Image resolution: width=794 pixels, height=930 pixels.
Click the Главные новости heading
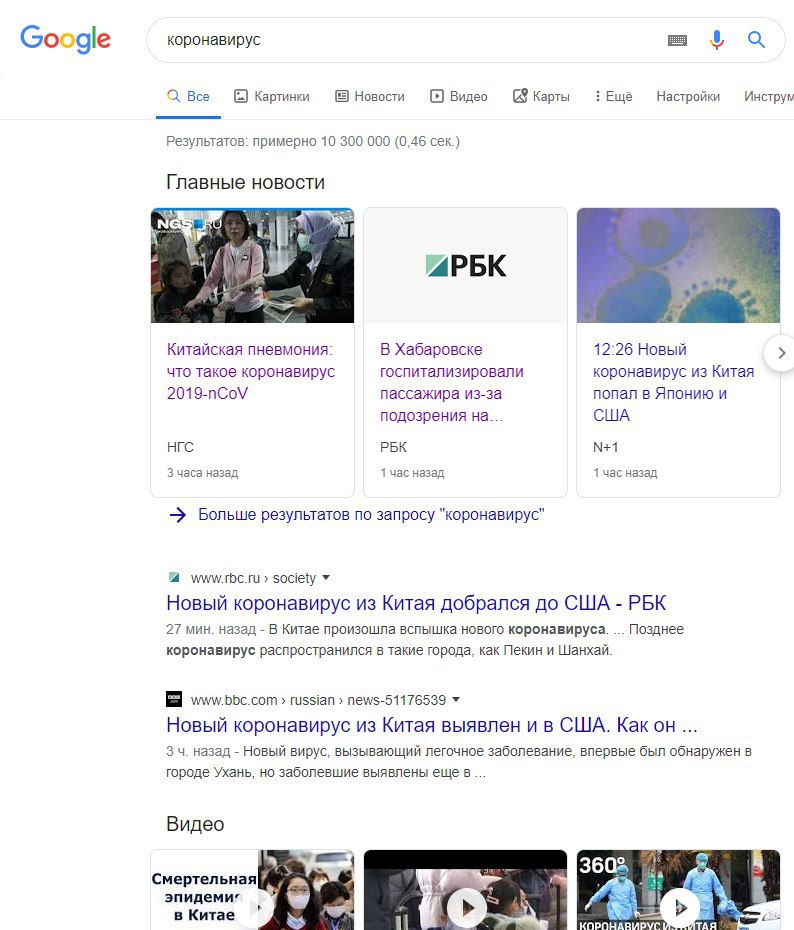[x=245, y=182]
